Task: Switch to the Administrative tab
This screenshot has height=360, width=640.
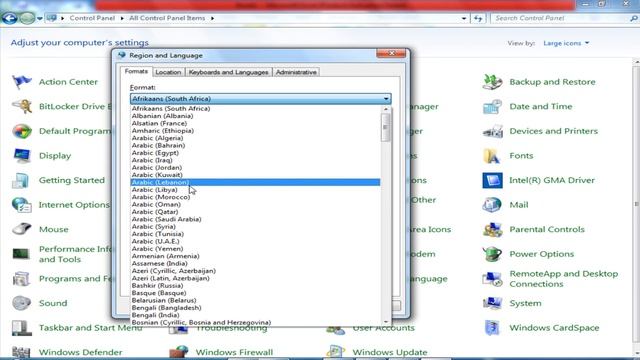Action: coord(296,72)
